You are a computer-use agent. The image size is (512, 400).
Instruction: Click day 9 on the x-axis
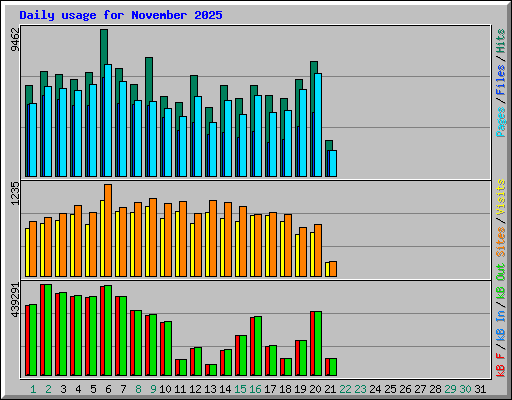[153, 389]
